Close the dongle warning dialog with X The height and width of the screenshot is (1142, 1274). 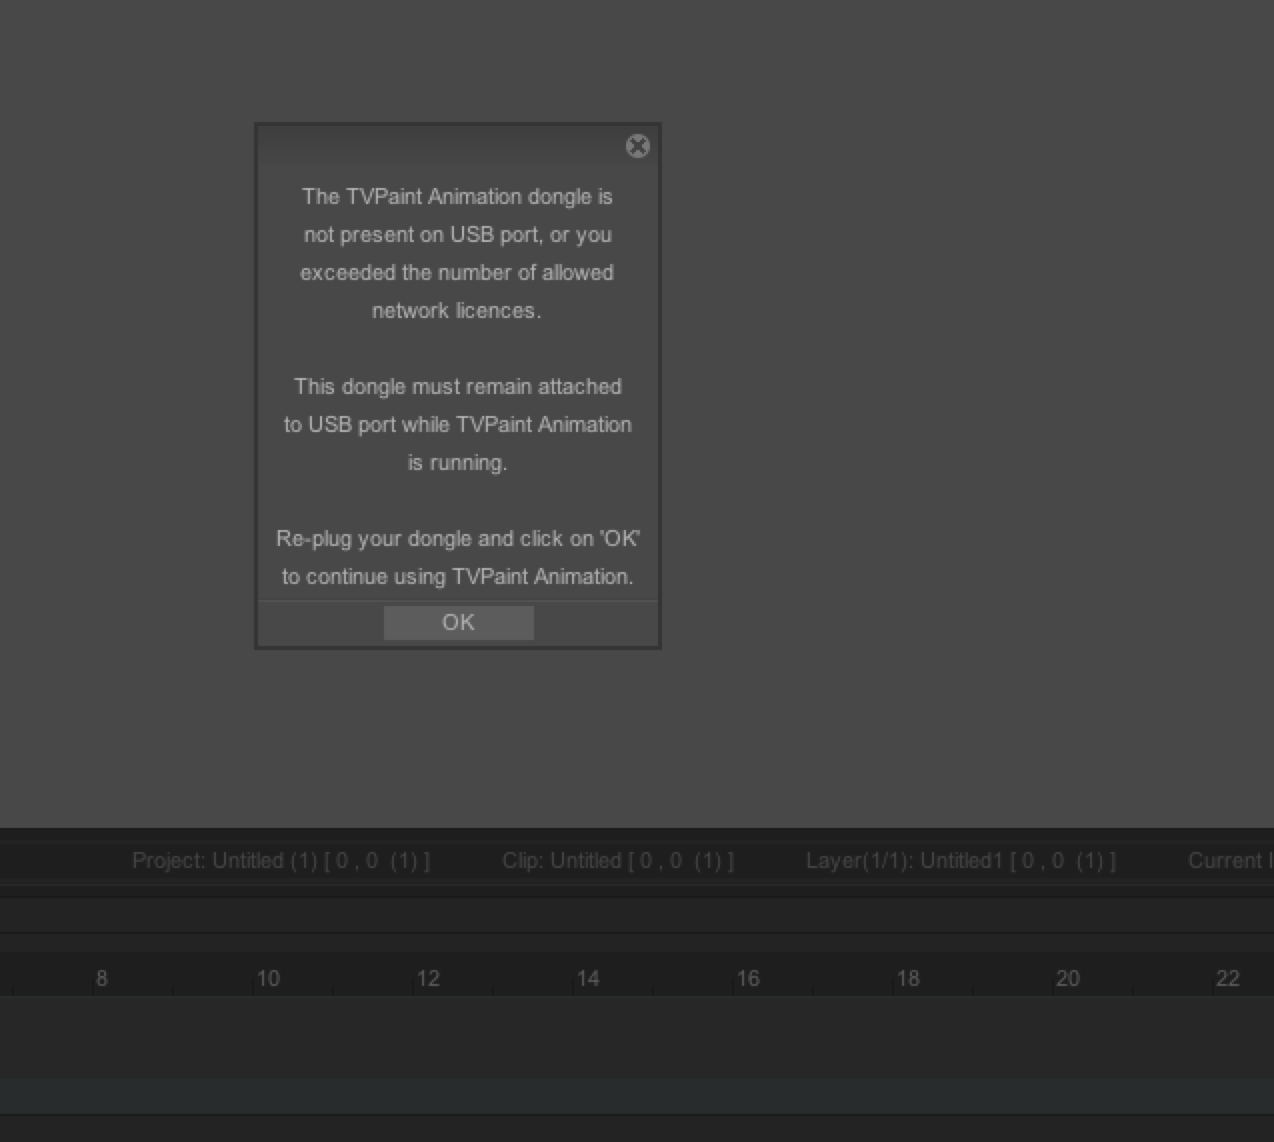point(637,147)
